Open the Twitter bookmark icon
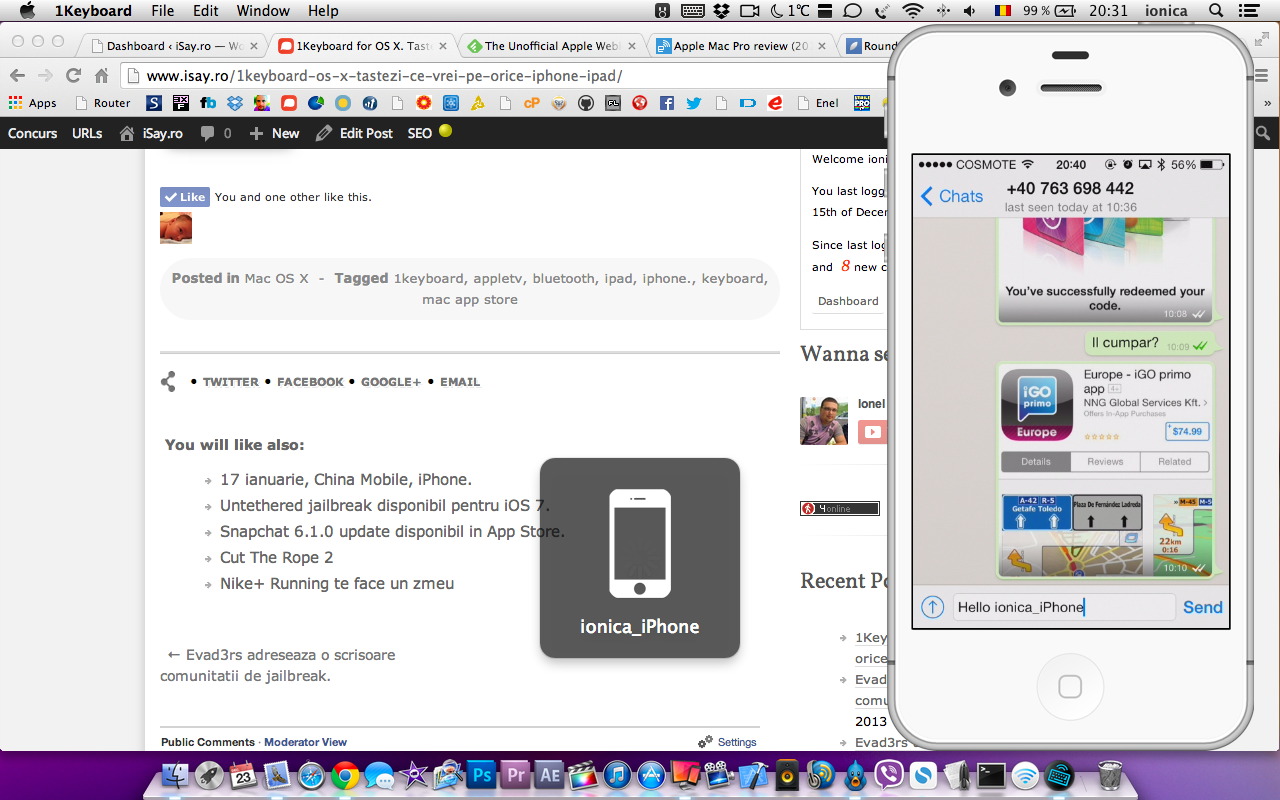1280x800 pixels. 693,103
